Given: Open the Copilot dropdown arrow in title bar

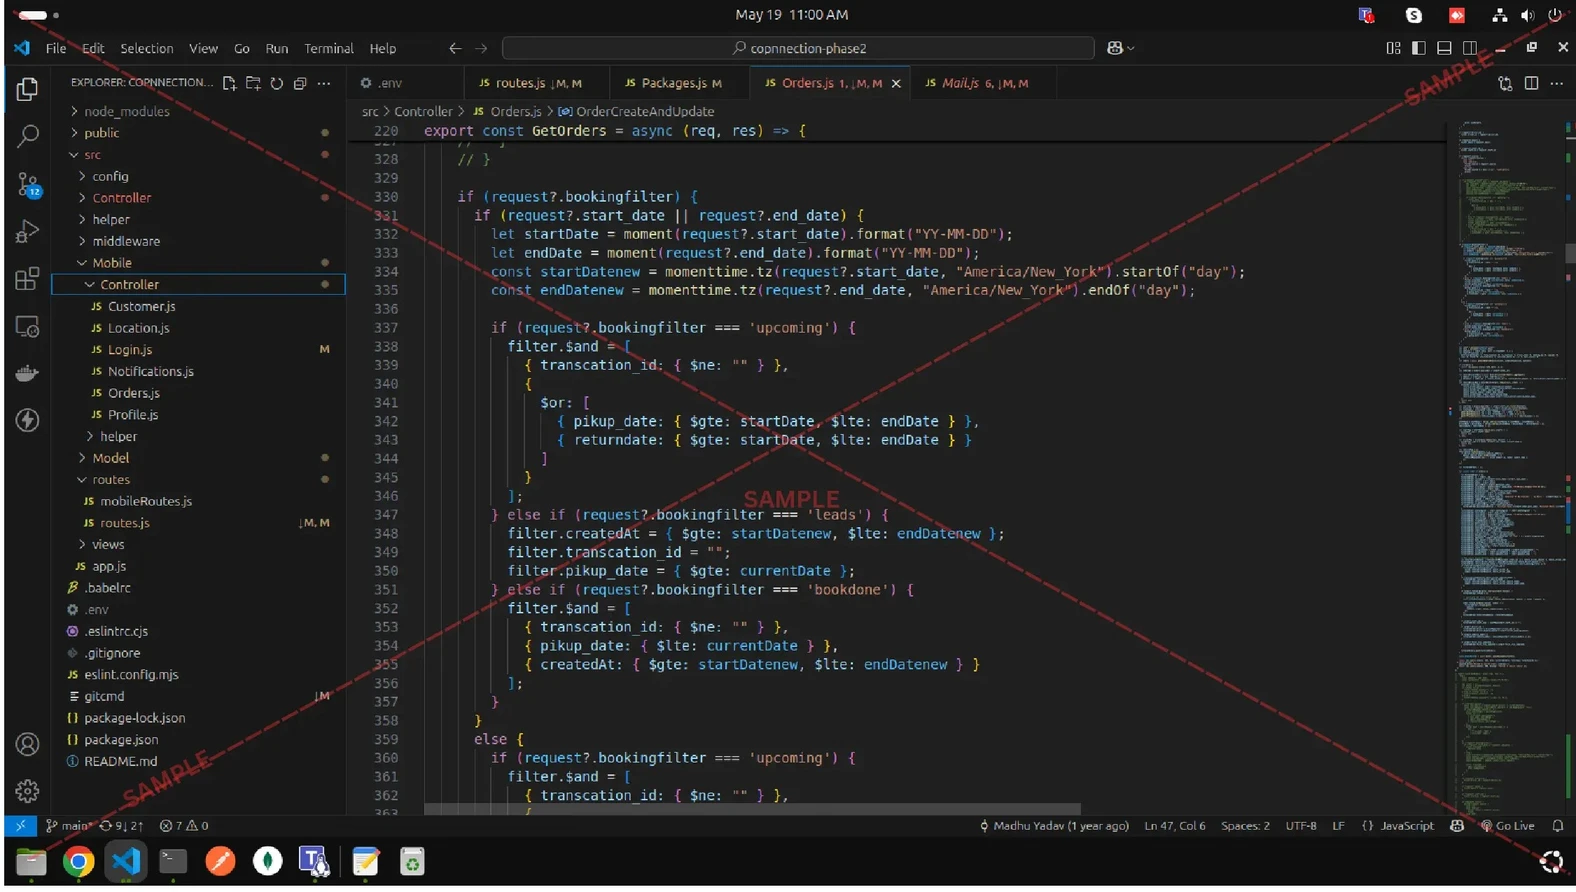Looking at the screenshot, I should pos(1131,48).
